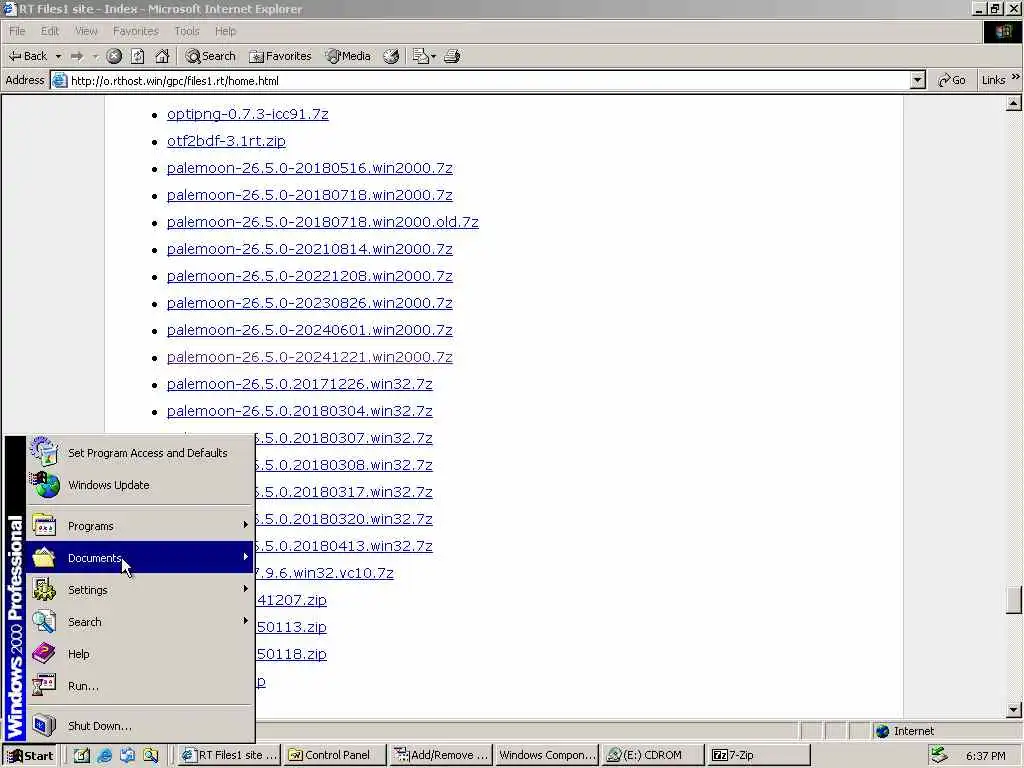Click Show Desktop quick launch icon
This screenshot has width=1024, height=768.
pos(82,756)
